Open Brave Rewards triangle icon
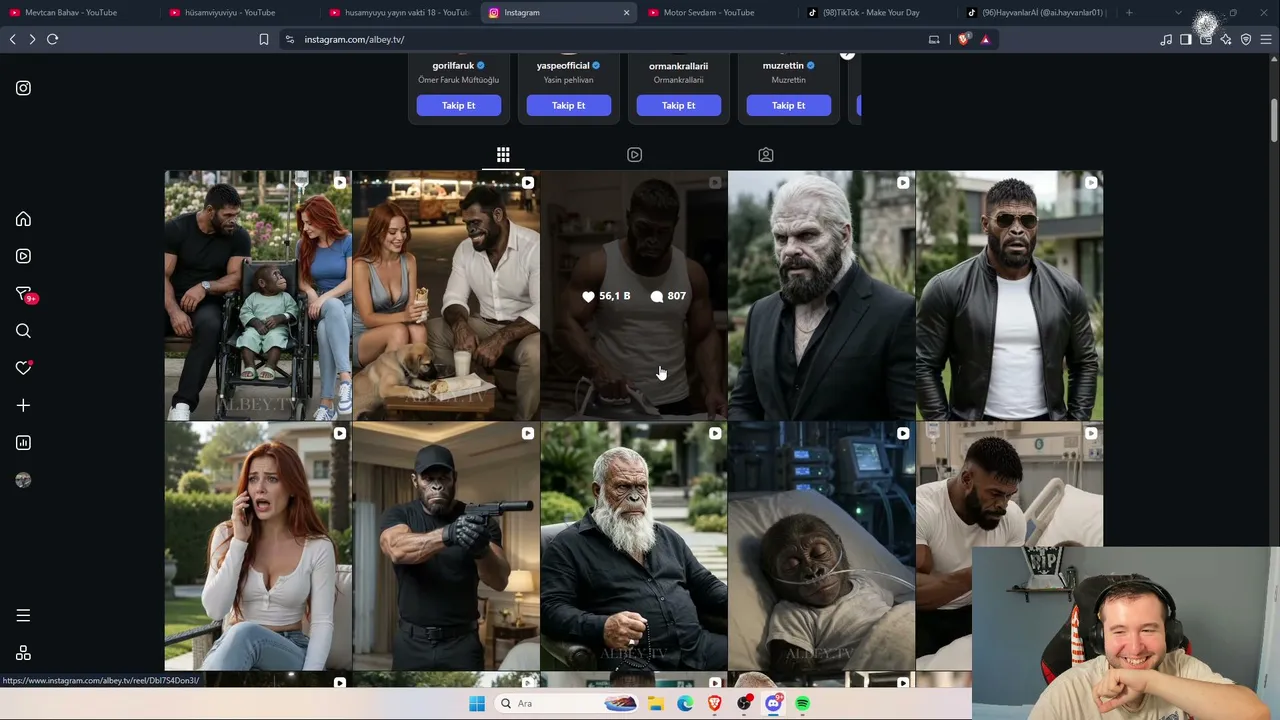Viewport: 1280px width, 720px height. point(985,39)
